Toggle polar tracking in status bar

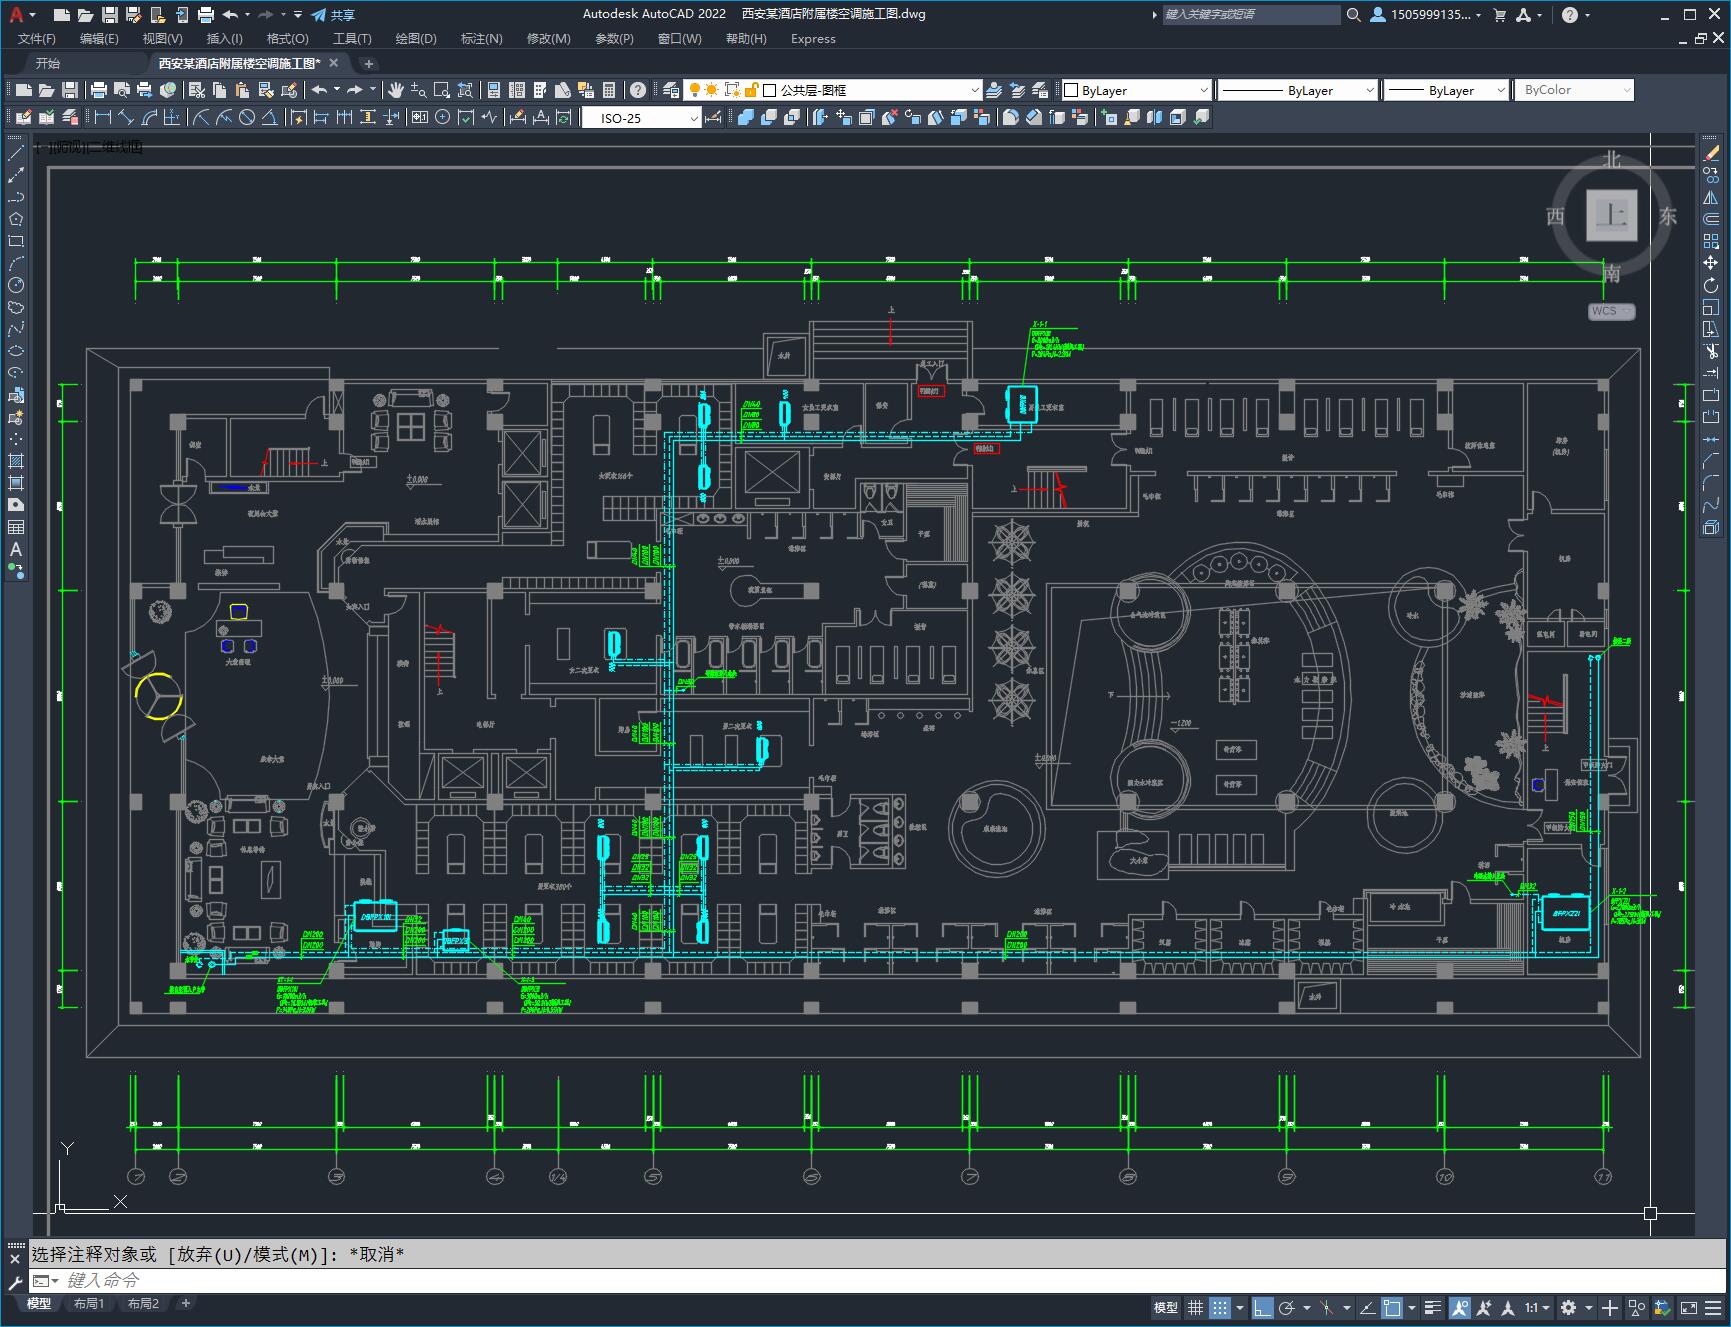pyautogui.click(x=1286, y=1307)
